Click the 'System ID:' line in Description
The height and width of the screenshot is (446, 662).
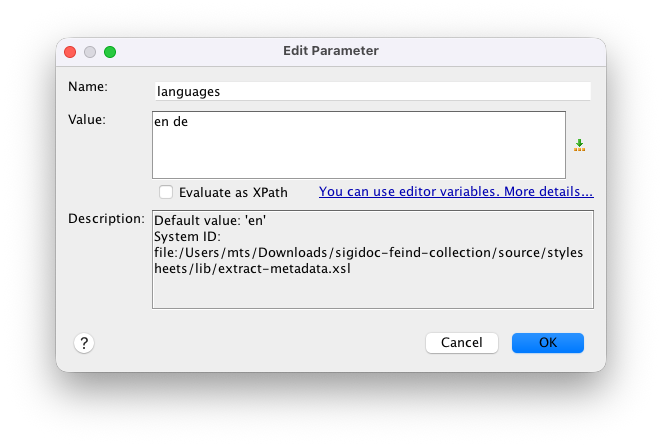point(188,236)
